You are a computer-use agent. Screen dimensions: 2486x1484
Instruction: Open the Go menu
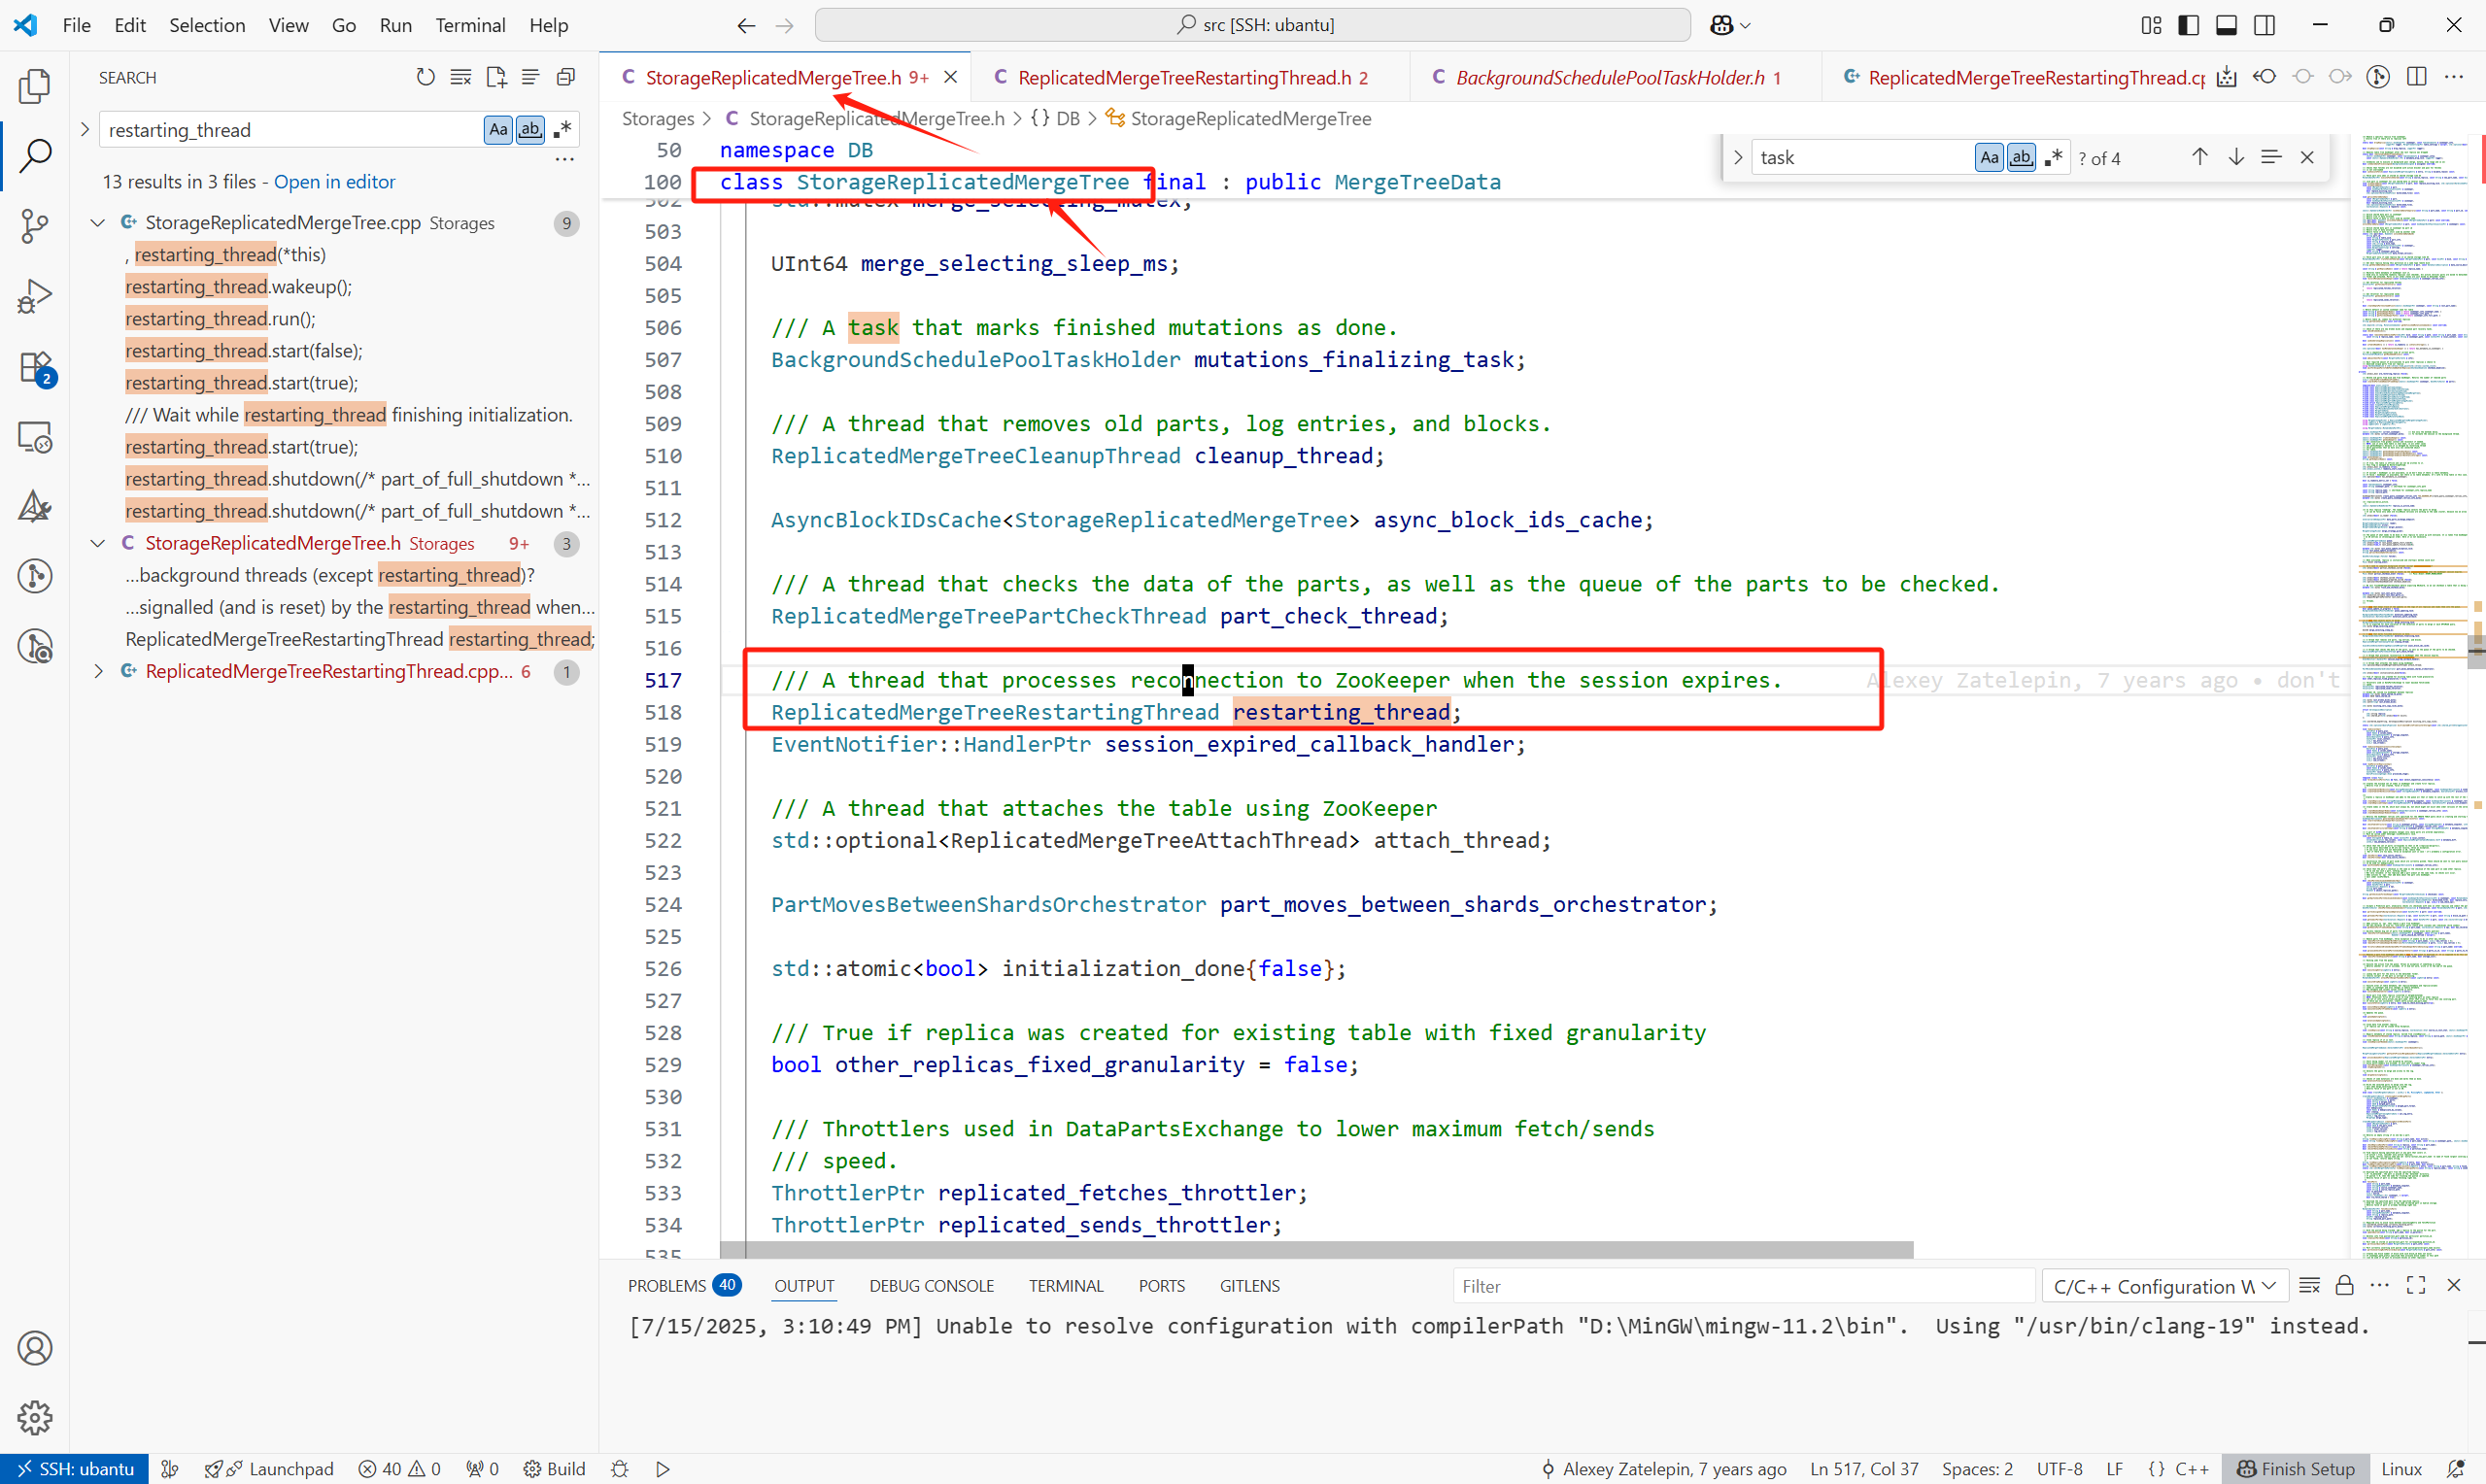point(344,25)
